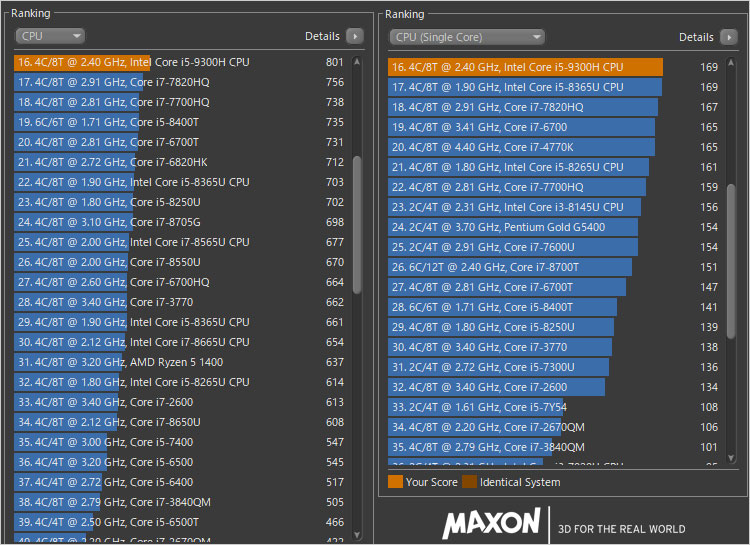Select single core row 31 Core i5-7300U
750x545 pixels.
pos(554,367)
